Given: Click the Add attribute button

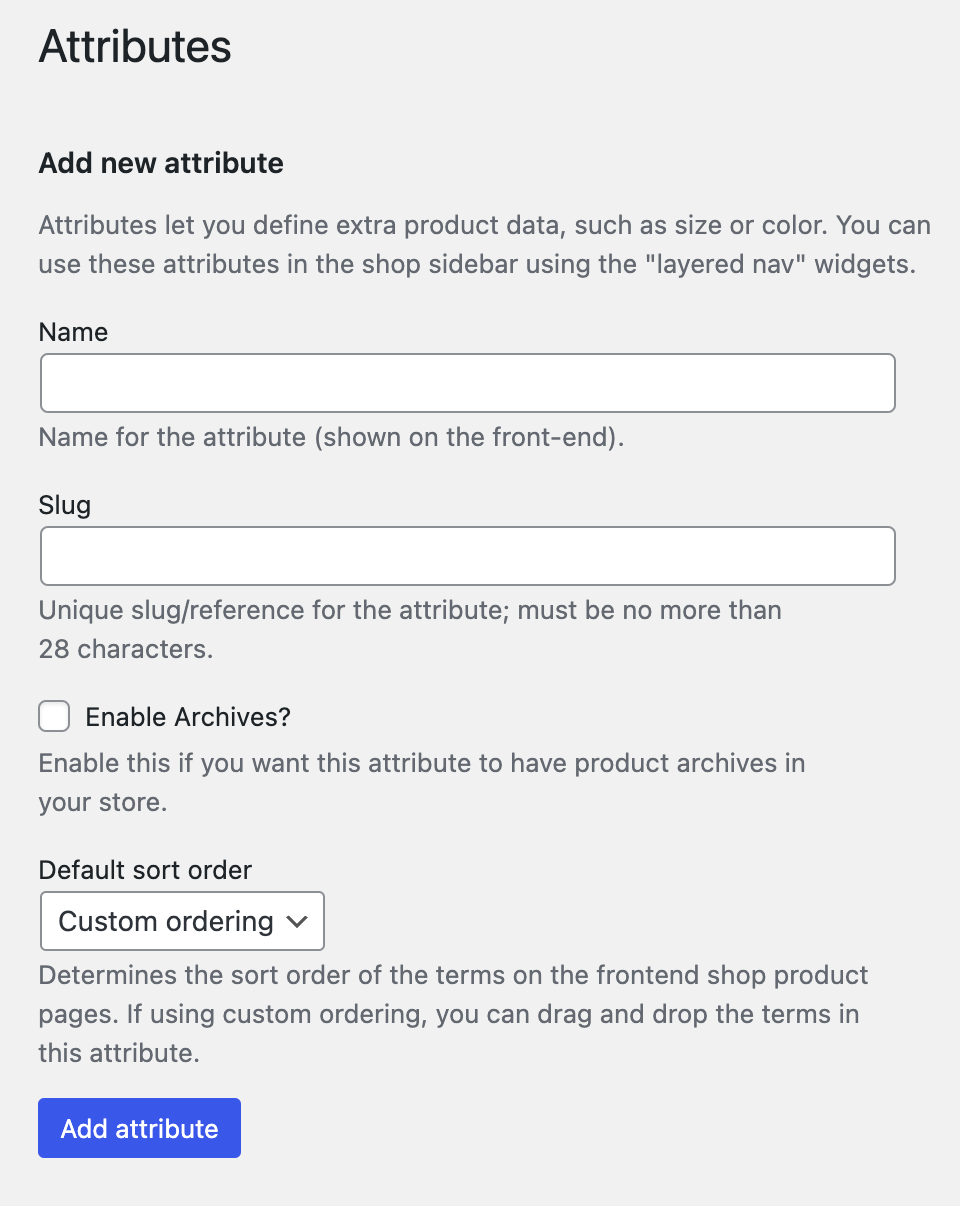Looking at the screenshot, I should tap(139, 1128).
